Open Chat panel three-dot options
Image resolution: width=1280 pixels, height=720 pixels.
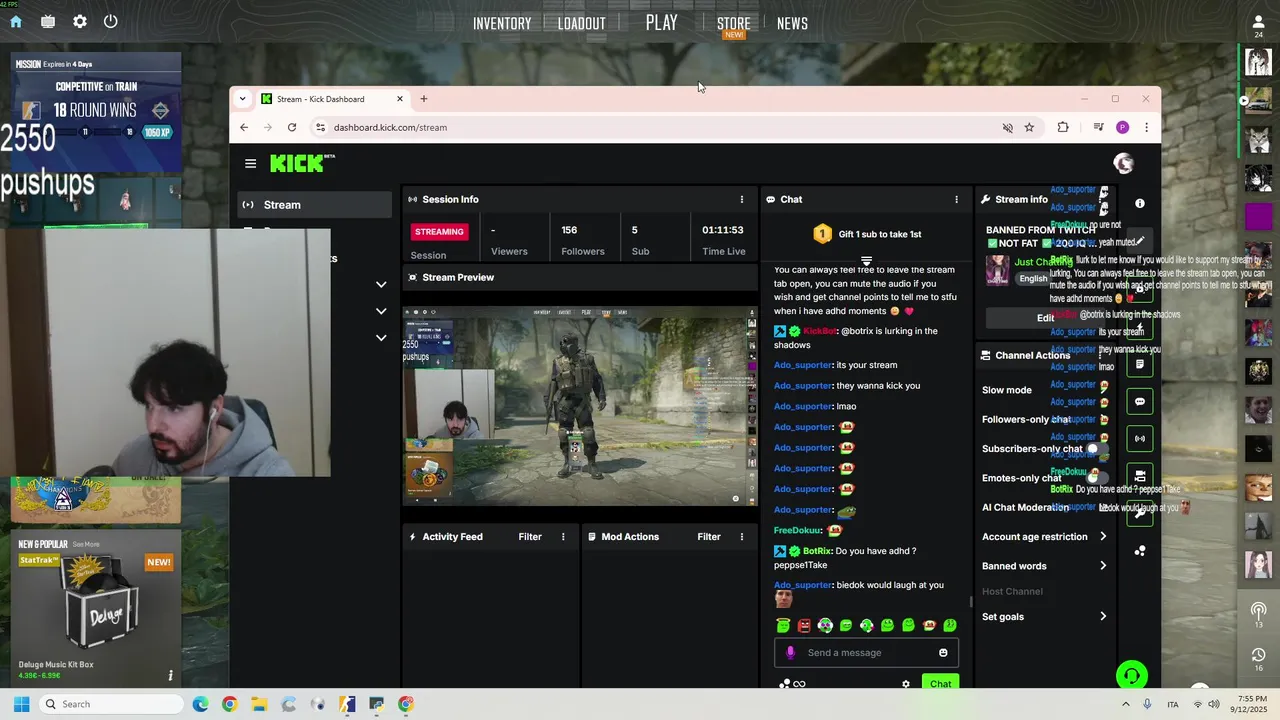point(956,199)
